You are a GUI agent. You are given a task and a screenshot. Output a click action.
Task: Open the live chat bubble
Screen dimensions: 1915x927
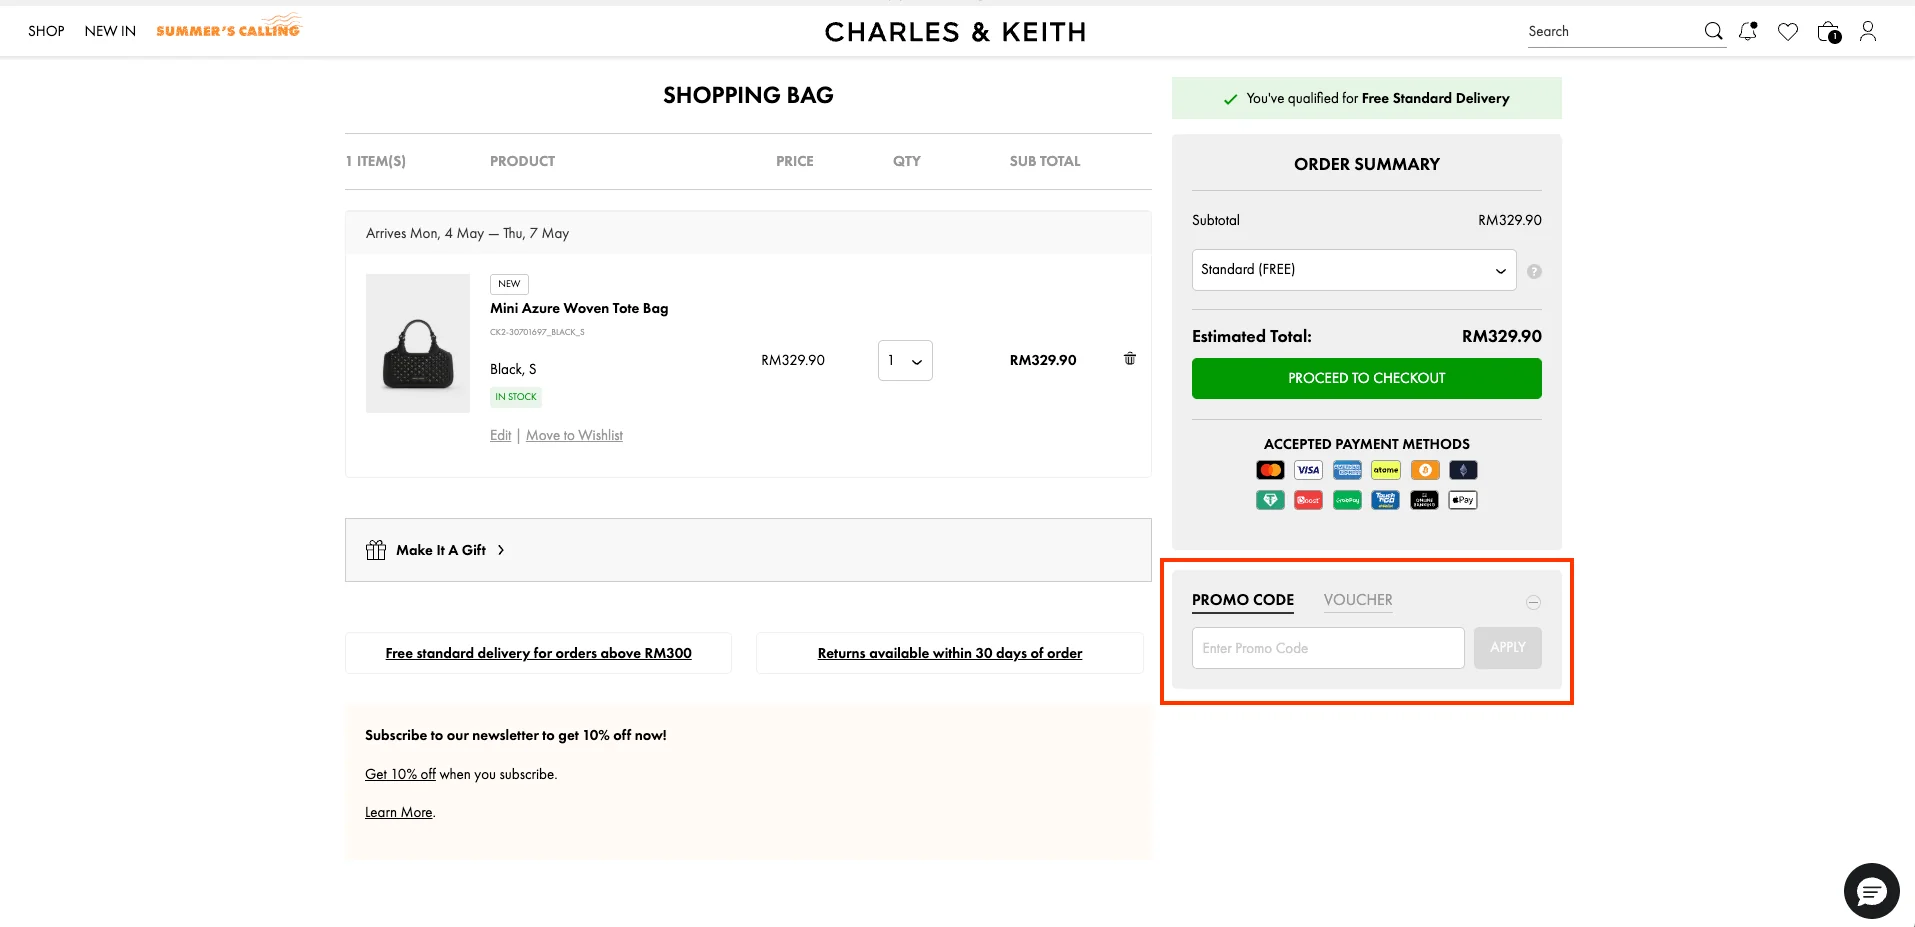1871,890
